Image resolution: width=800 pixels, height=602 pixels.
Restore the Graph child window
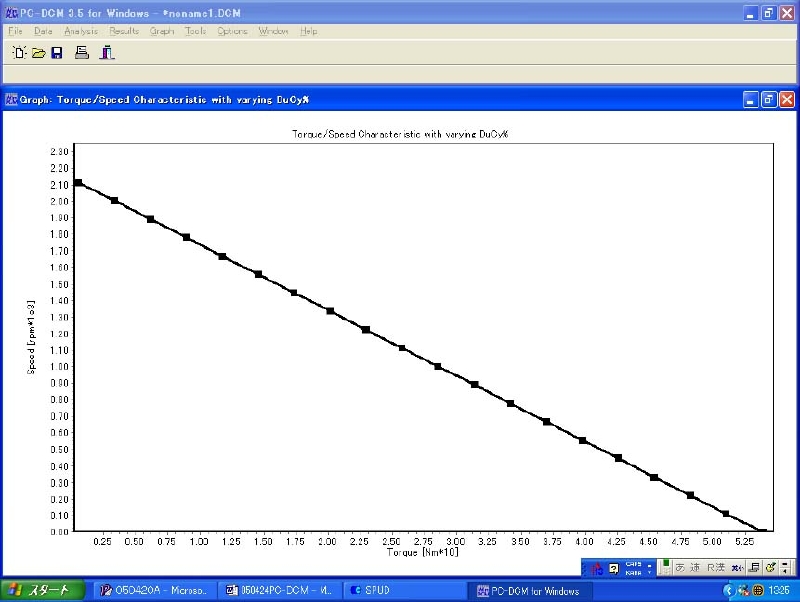tap(769, 99)
